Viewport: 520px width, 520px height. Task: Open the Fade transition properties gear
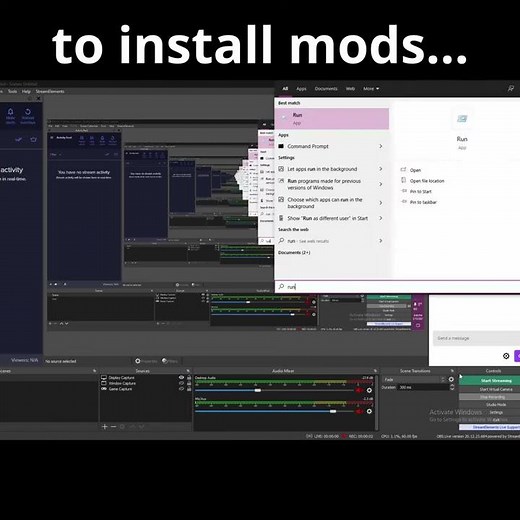tap(451, 379)
